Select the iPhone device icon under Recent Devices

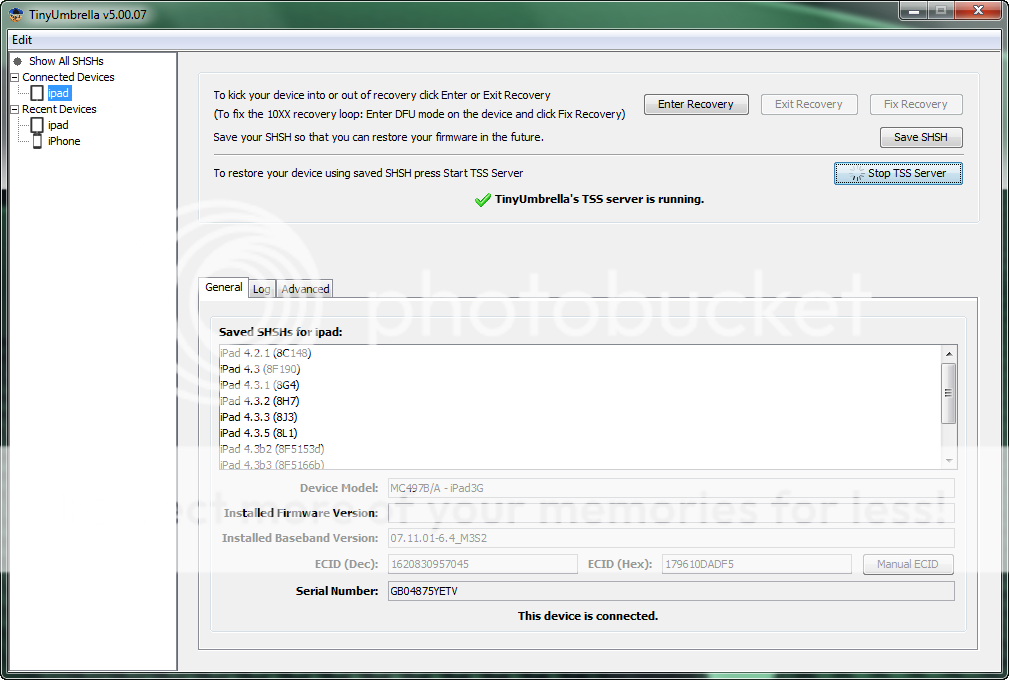pos(37,141)
